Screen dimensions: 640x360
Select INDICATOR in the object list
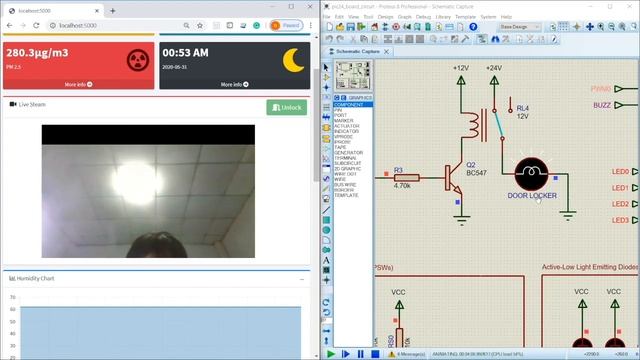click(347, 131)
